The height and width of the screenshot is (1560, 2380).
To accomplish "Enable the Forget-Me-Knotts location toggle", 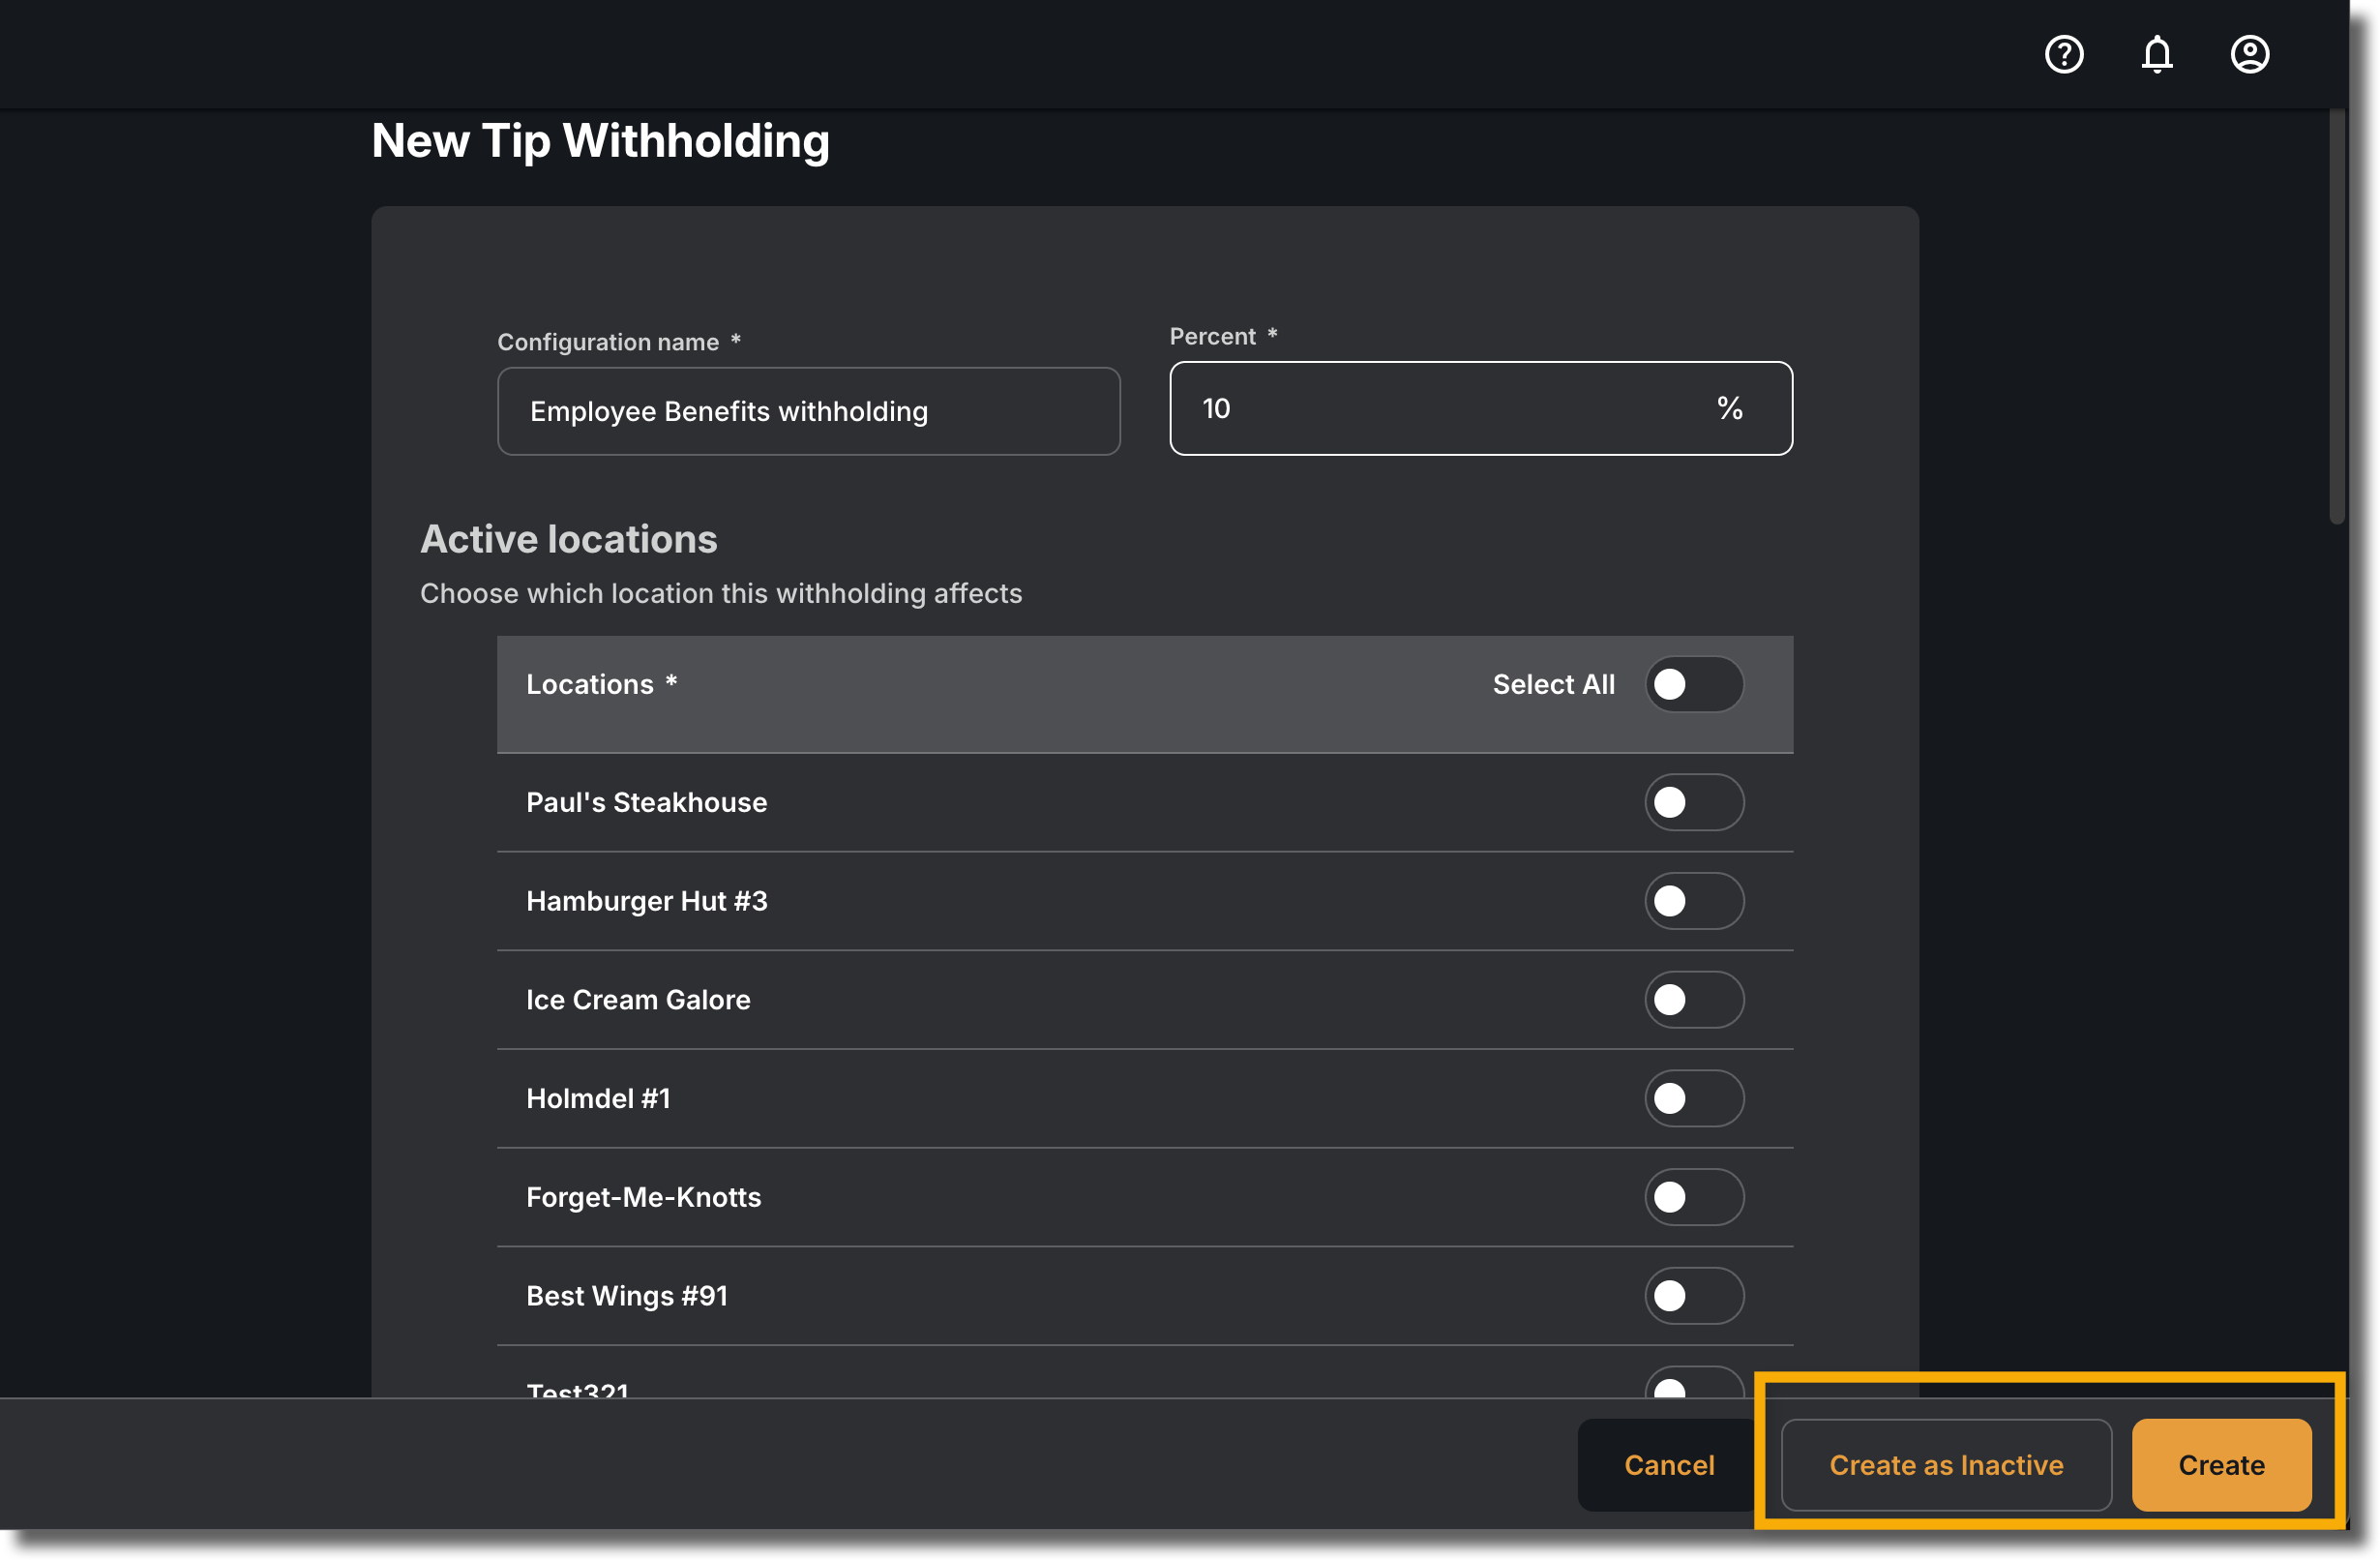I will [x=1694, y=1197].
